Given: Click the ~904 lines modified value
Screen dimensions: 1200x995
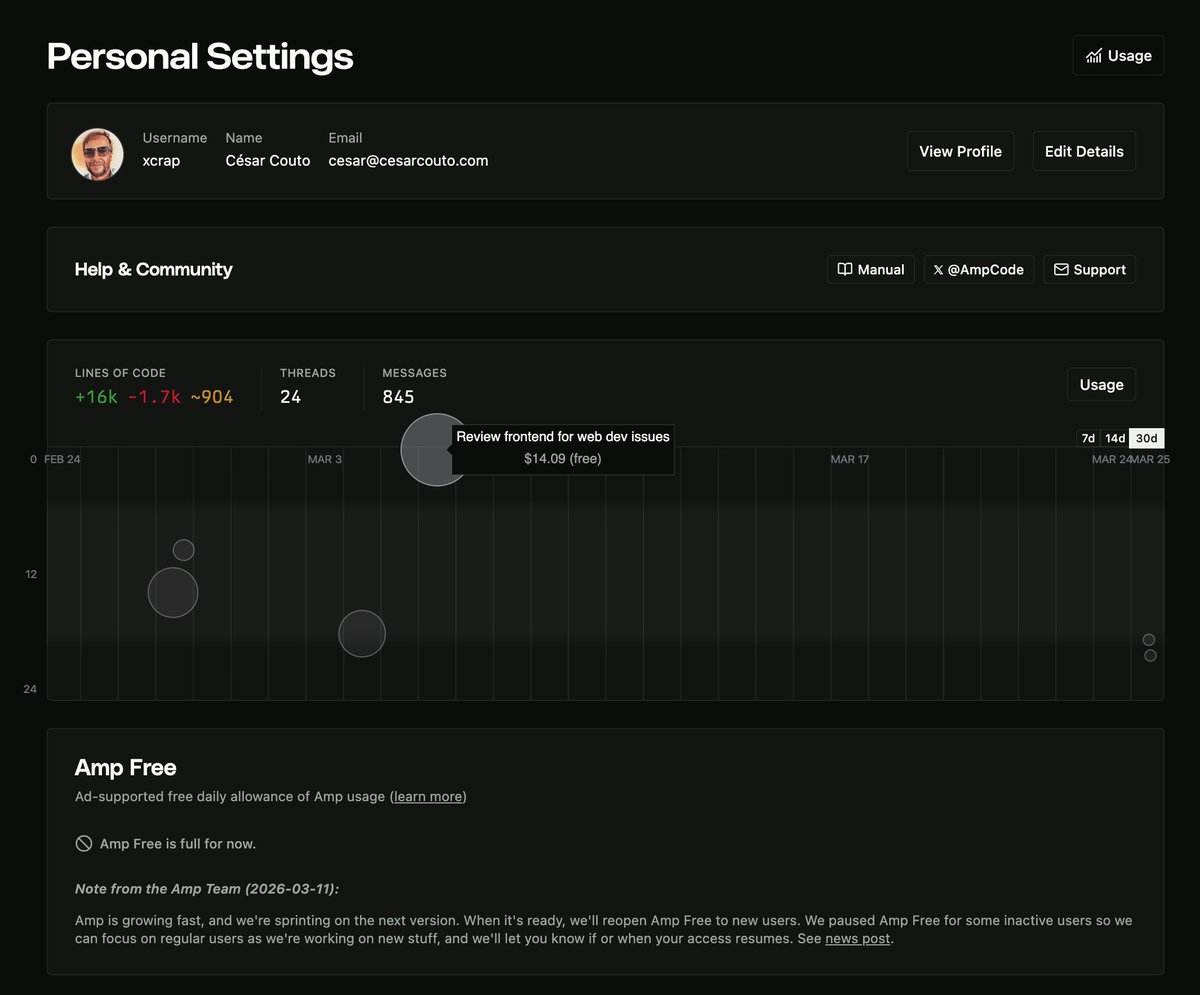Looking at the screenshot, I should tap(212, 397).
